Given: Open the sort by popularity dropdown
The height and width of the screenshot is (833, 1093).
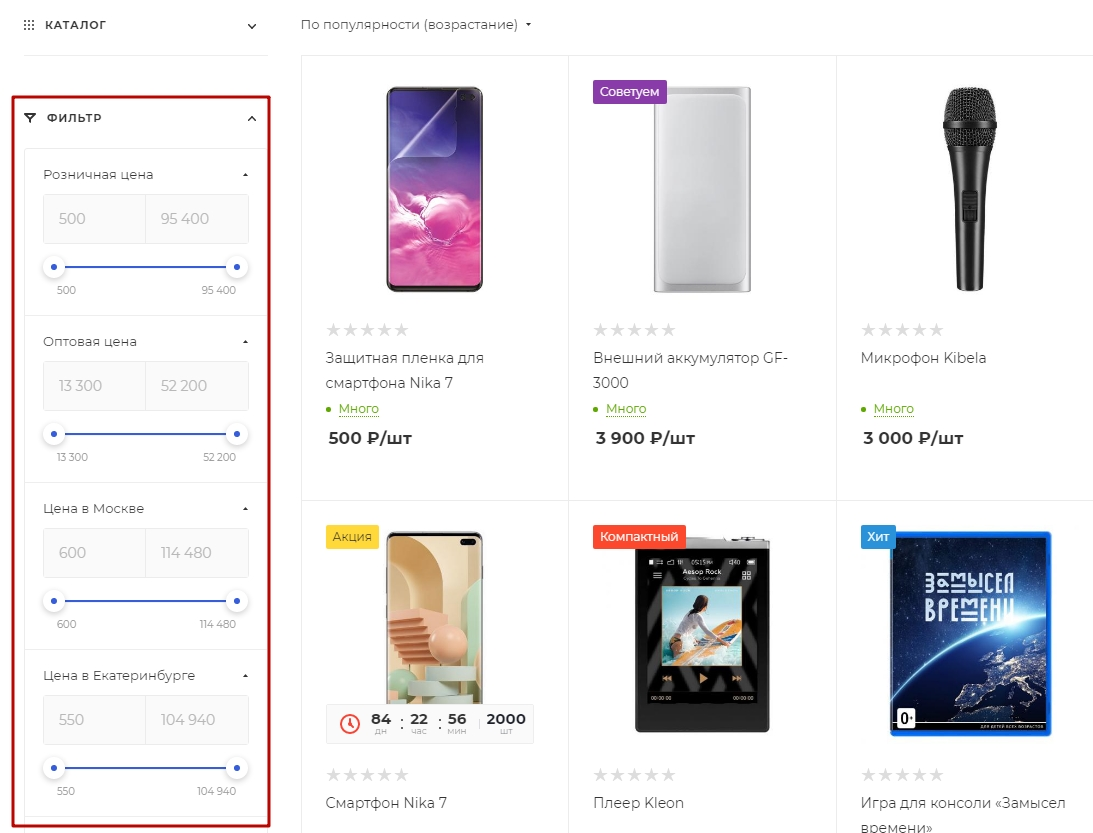Looking at the screenshot, I should pos(416,25).
